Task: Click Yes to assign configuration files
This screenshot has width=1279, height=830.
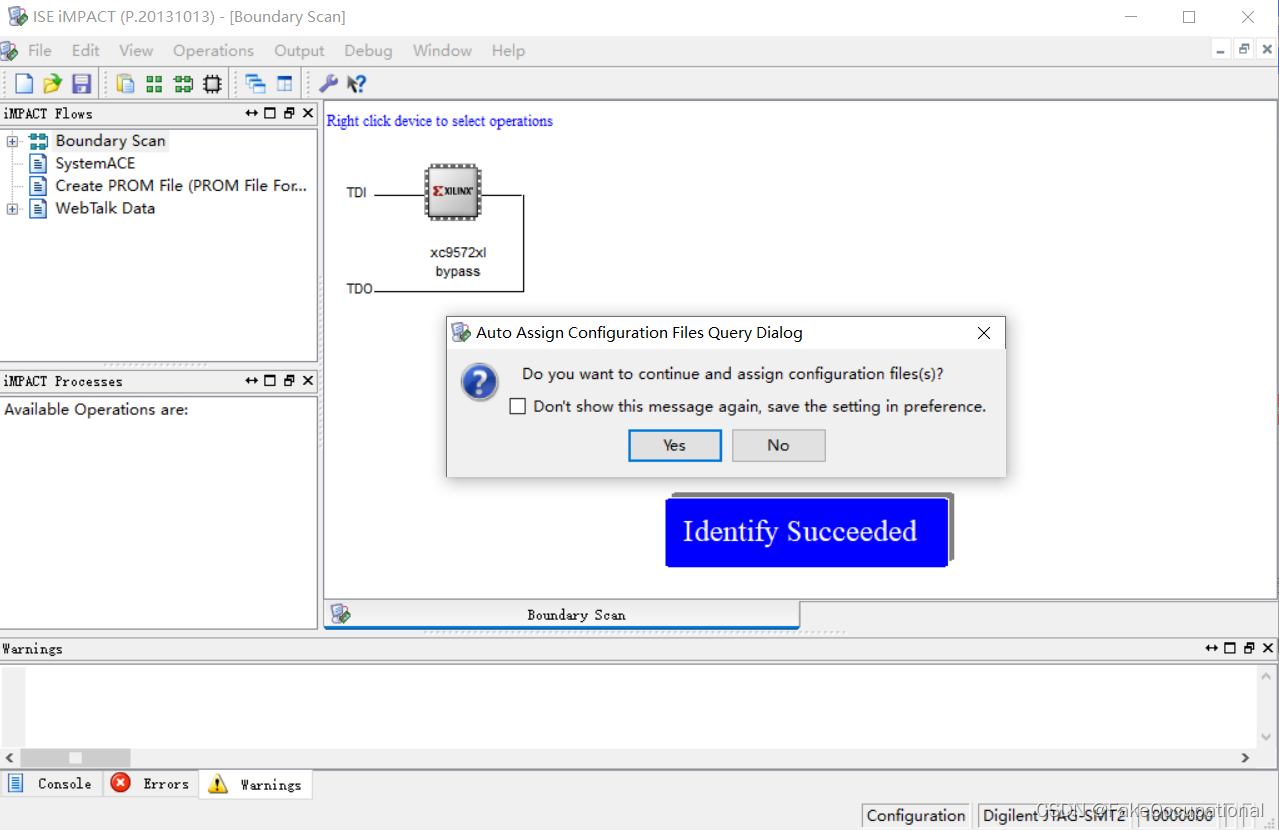Action: click(x=675, y=446)
